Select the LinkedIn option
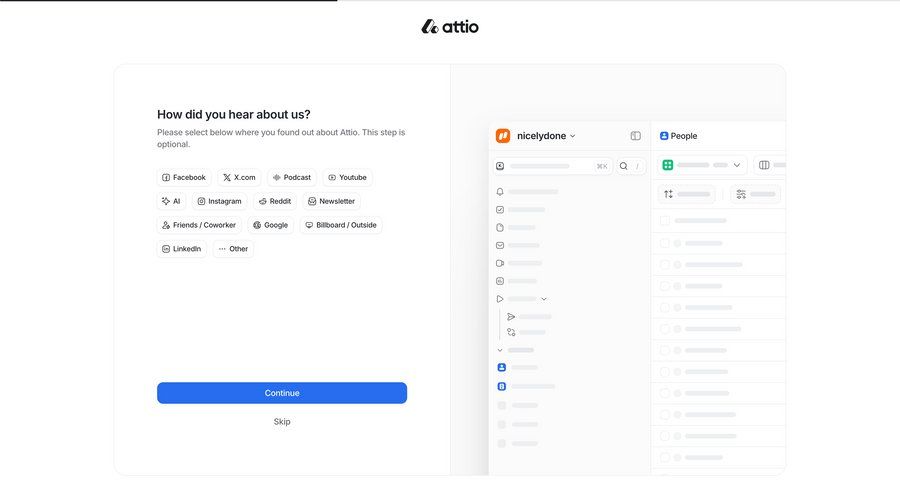 (181, 249)
